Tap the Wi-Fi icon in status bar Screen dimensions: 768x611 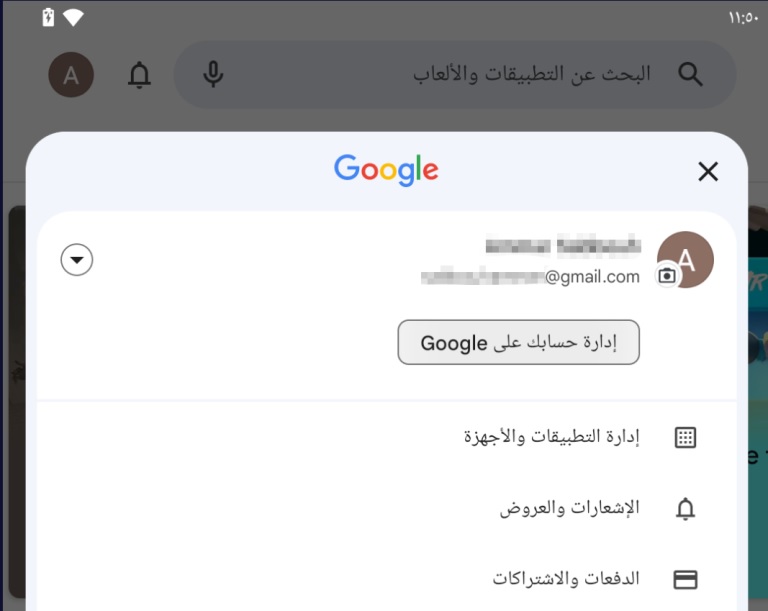coord(73,17)
